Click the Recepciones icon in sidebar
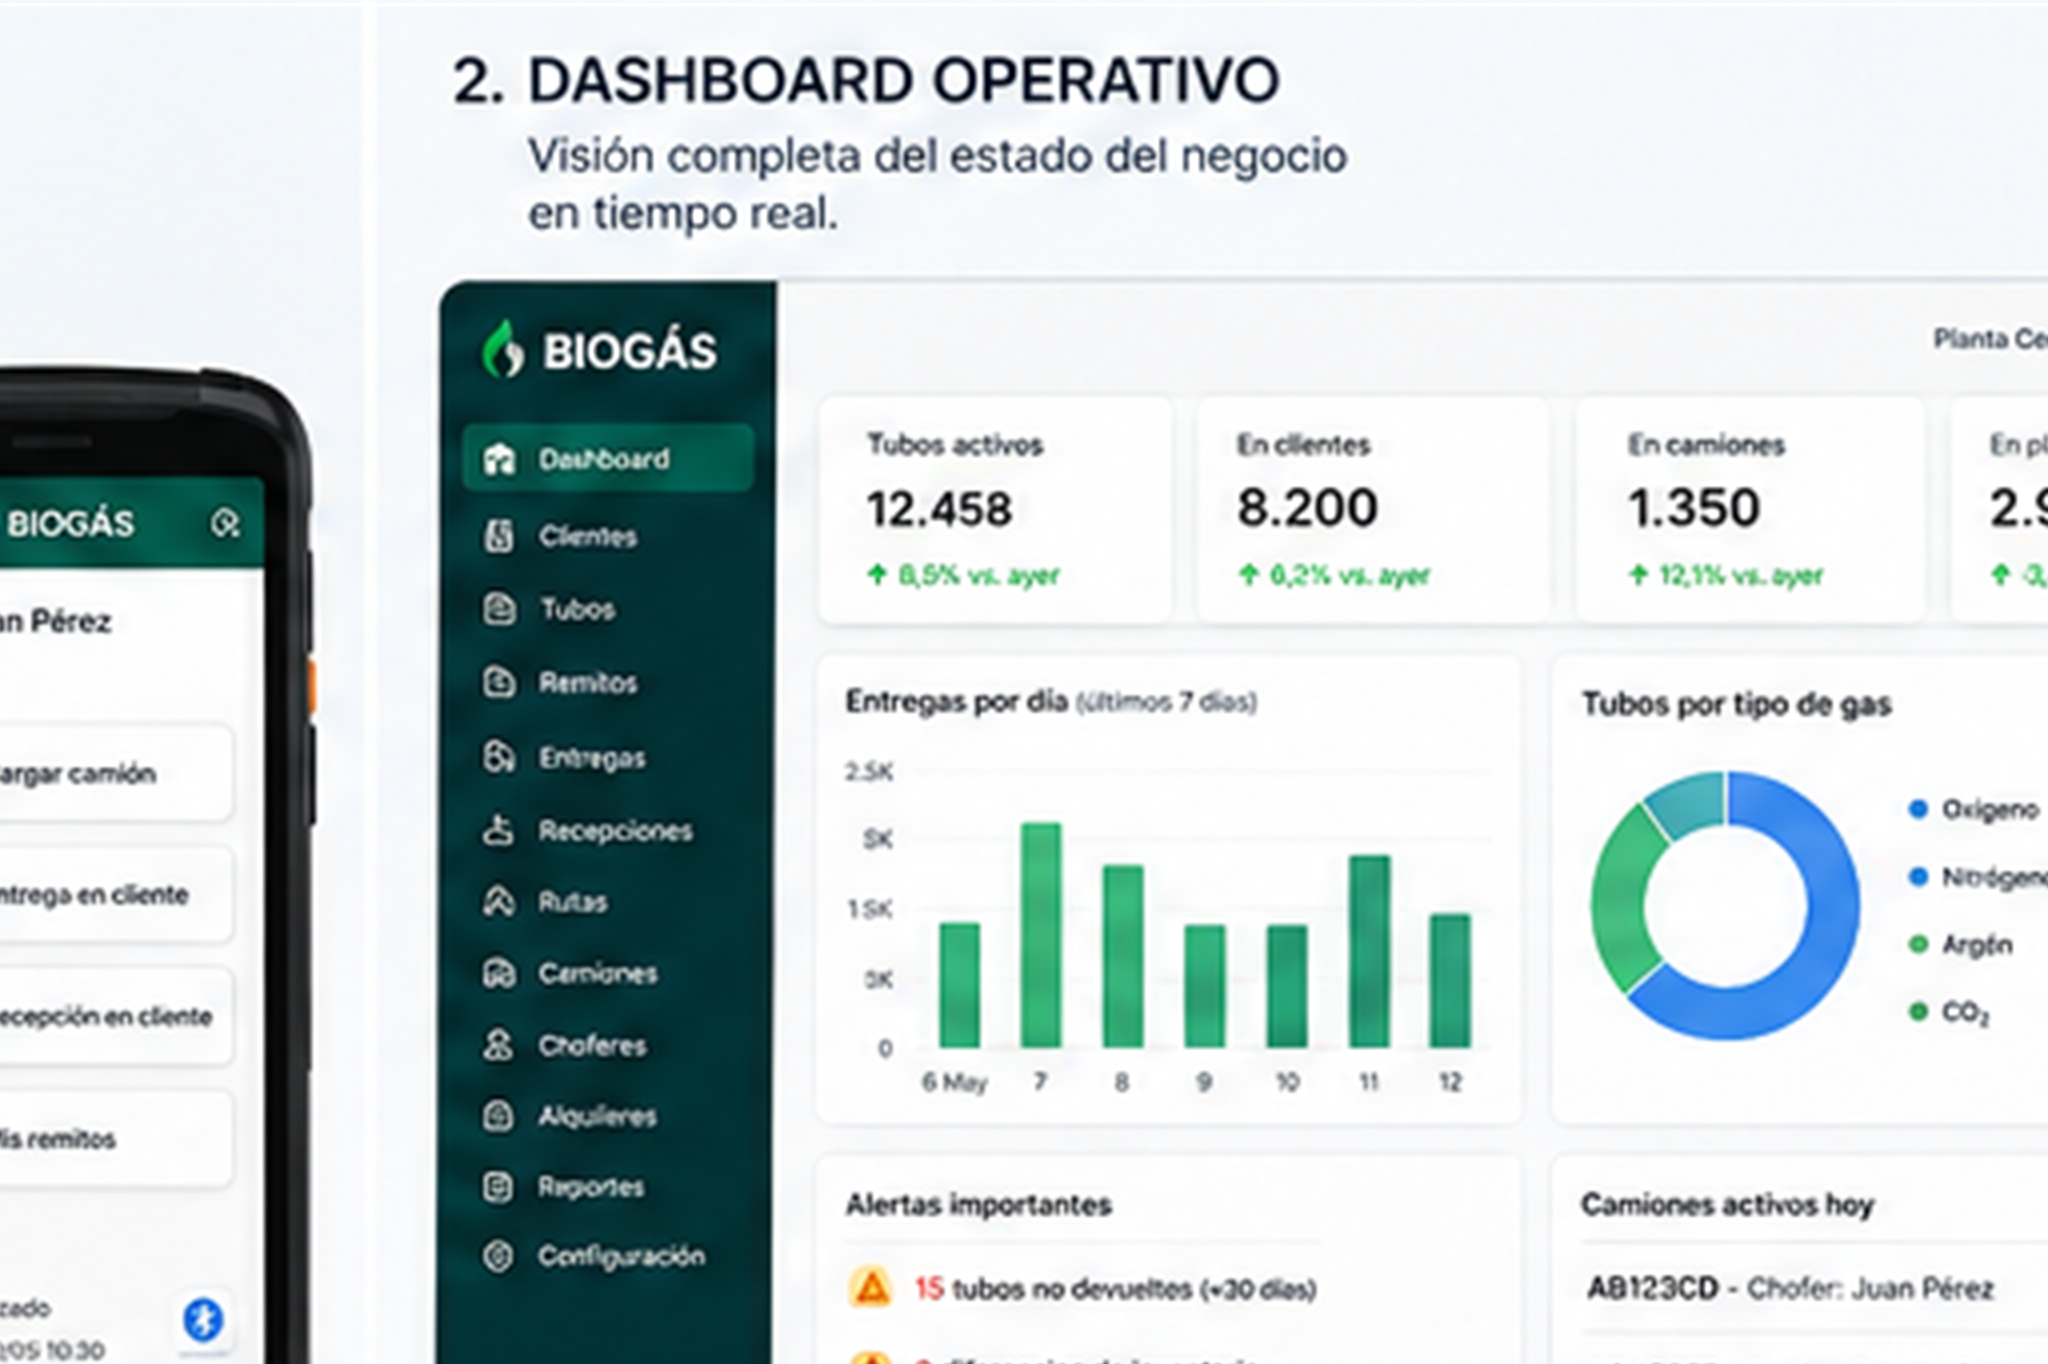2048x1364 pixels. pyautogui.click(x=498, y=830)
